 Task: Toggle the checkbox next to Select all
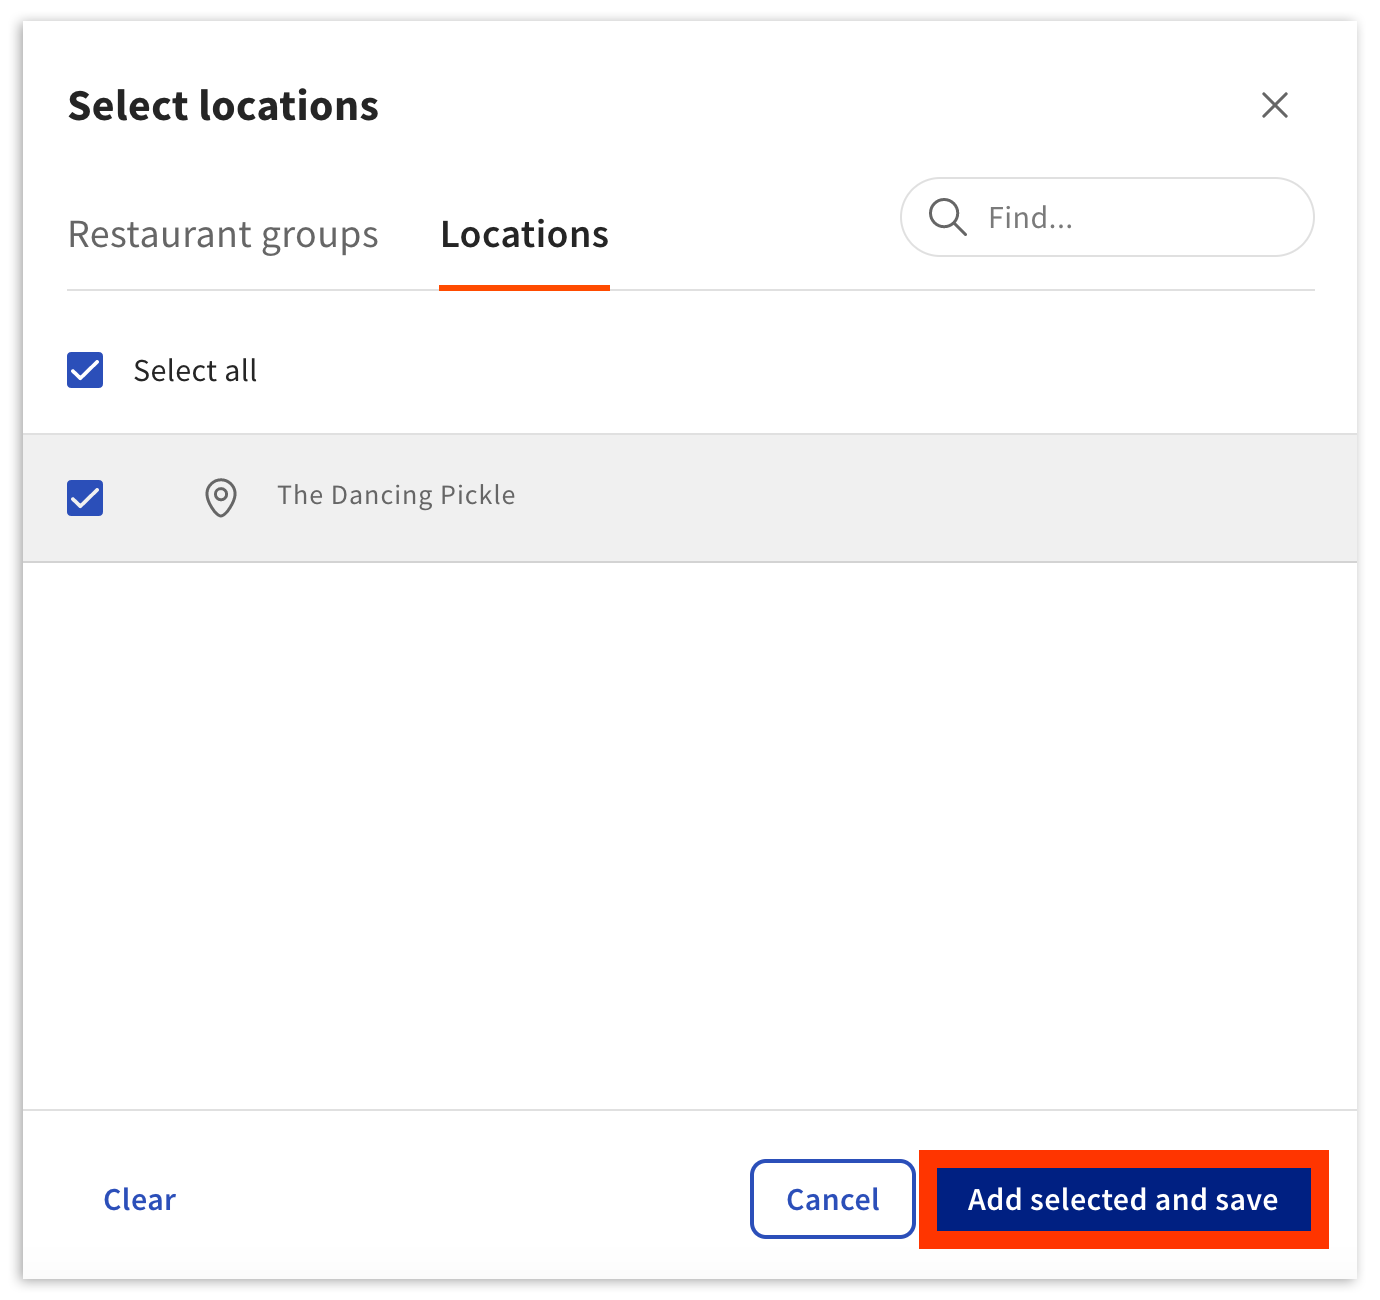click(x=85, y=370)
